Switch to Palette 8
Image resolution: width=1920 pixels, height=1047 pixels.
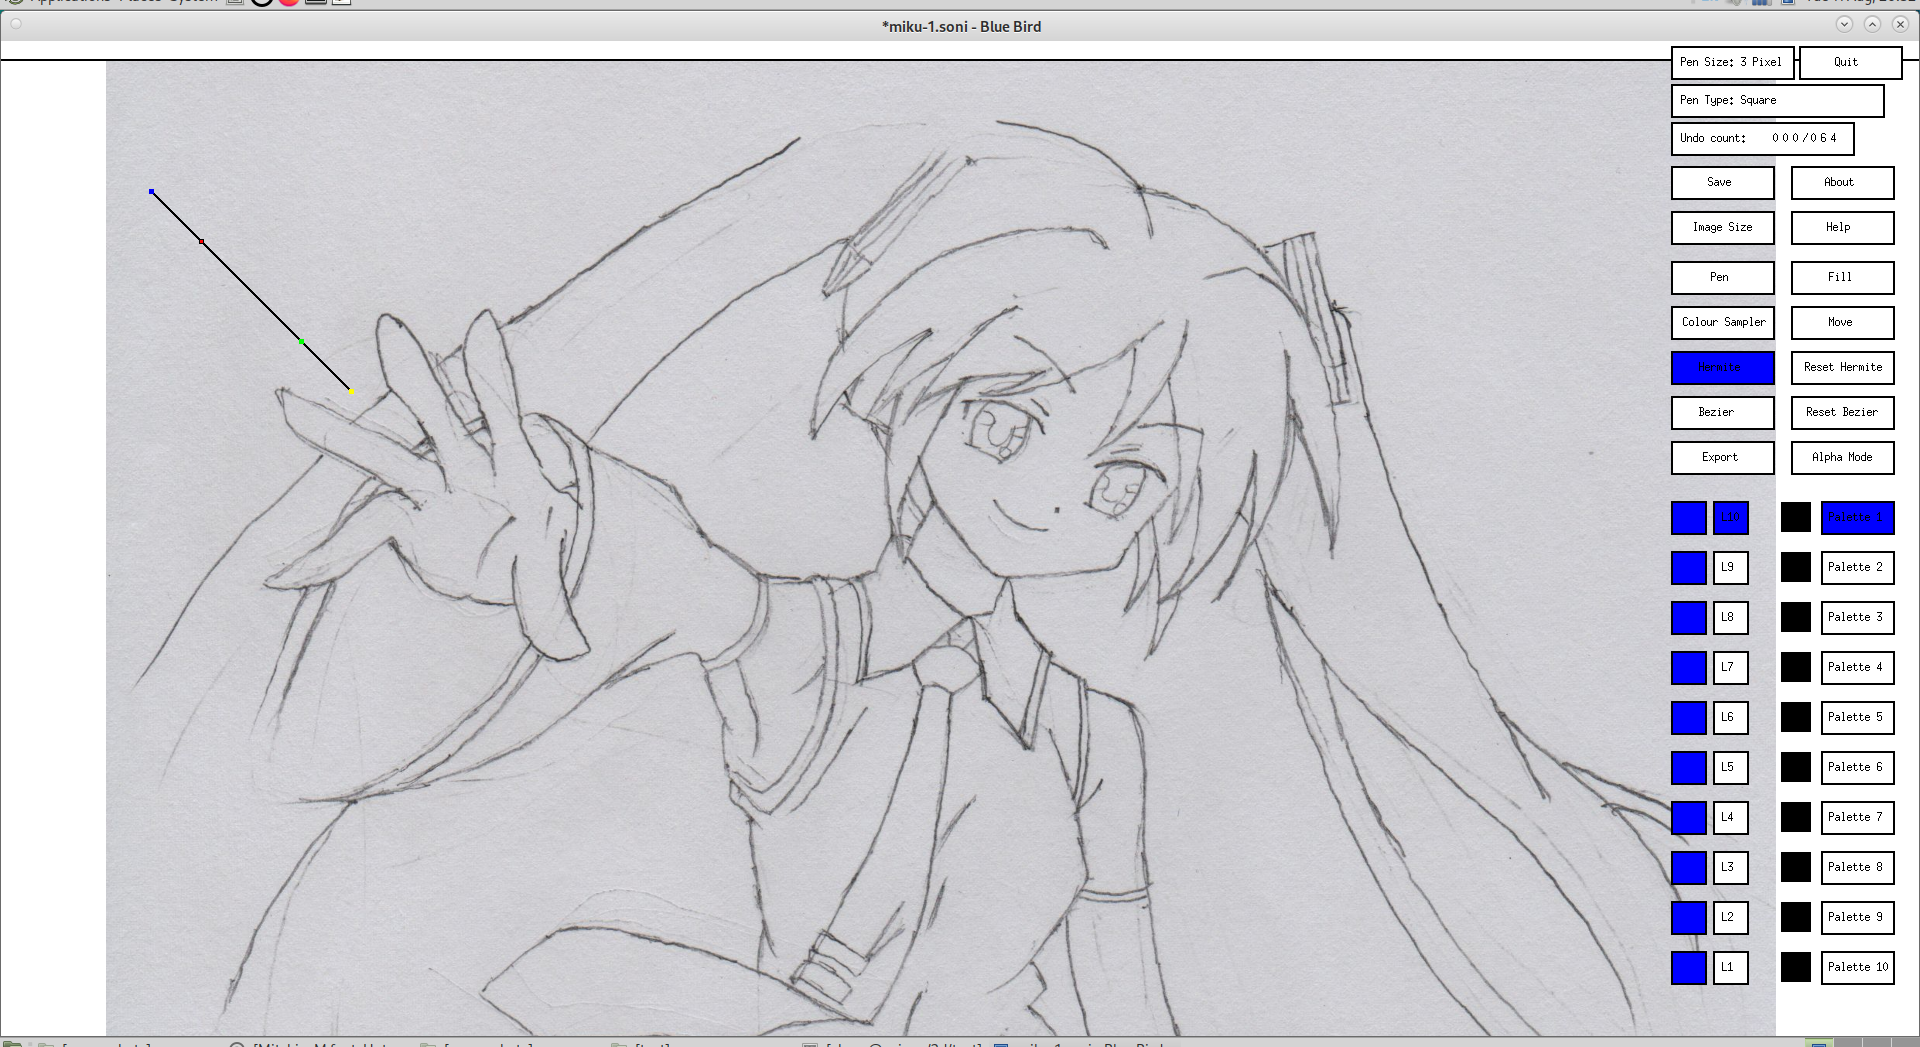pyautogui.click(x=1857, y=868)
